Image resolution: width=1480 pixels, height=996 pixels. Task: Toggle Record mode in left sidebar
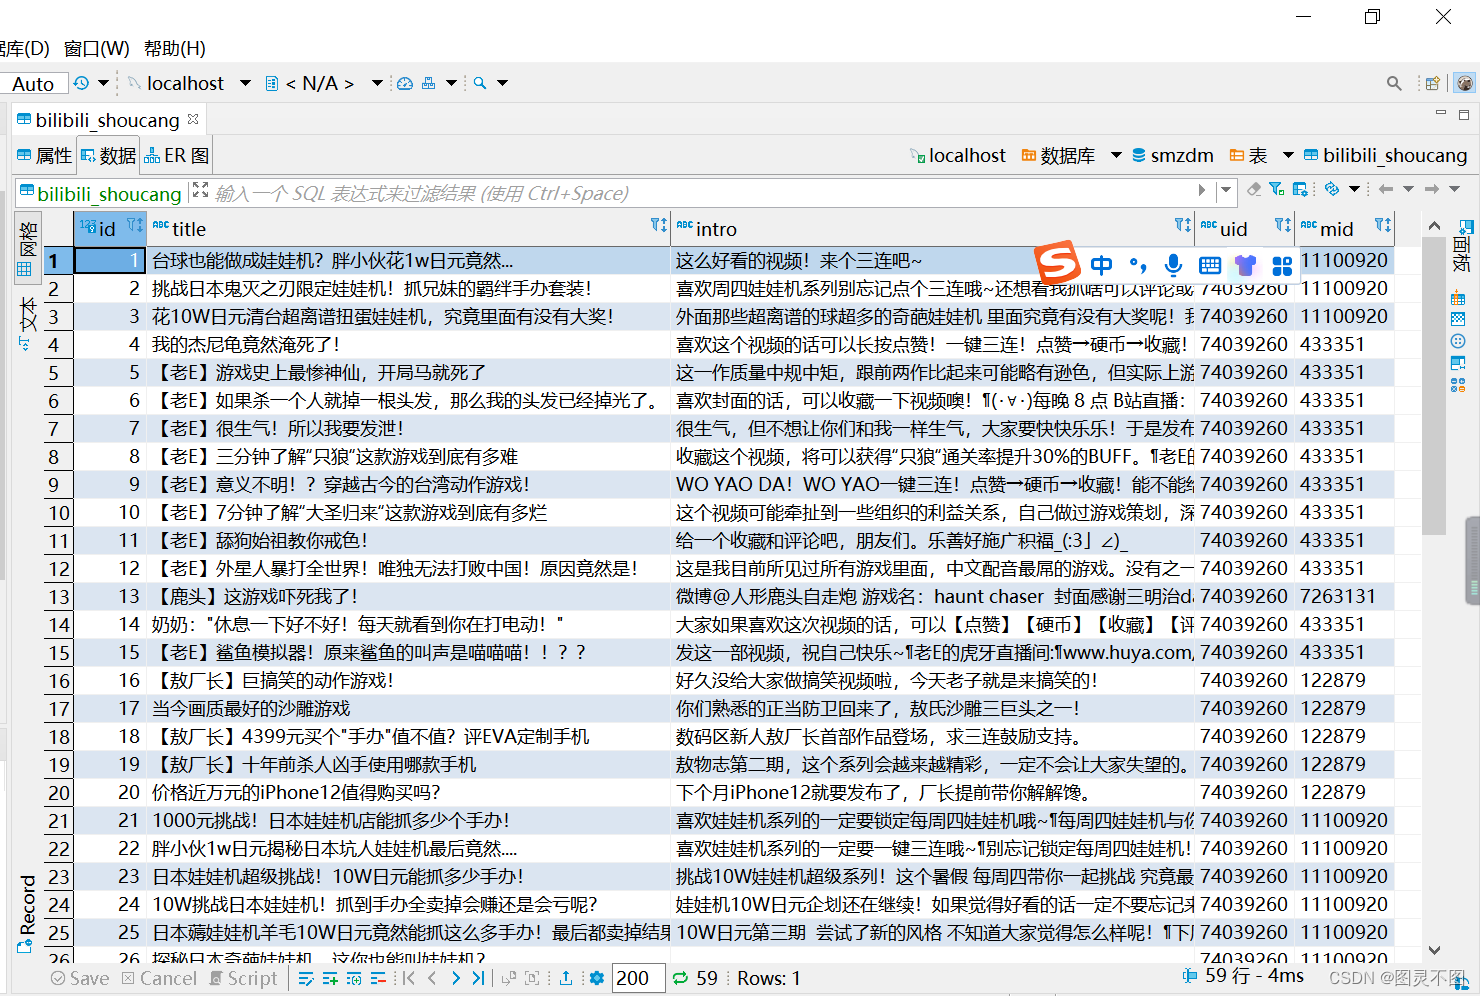(27, 914)
